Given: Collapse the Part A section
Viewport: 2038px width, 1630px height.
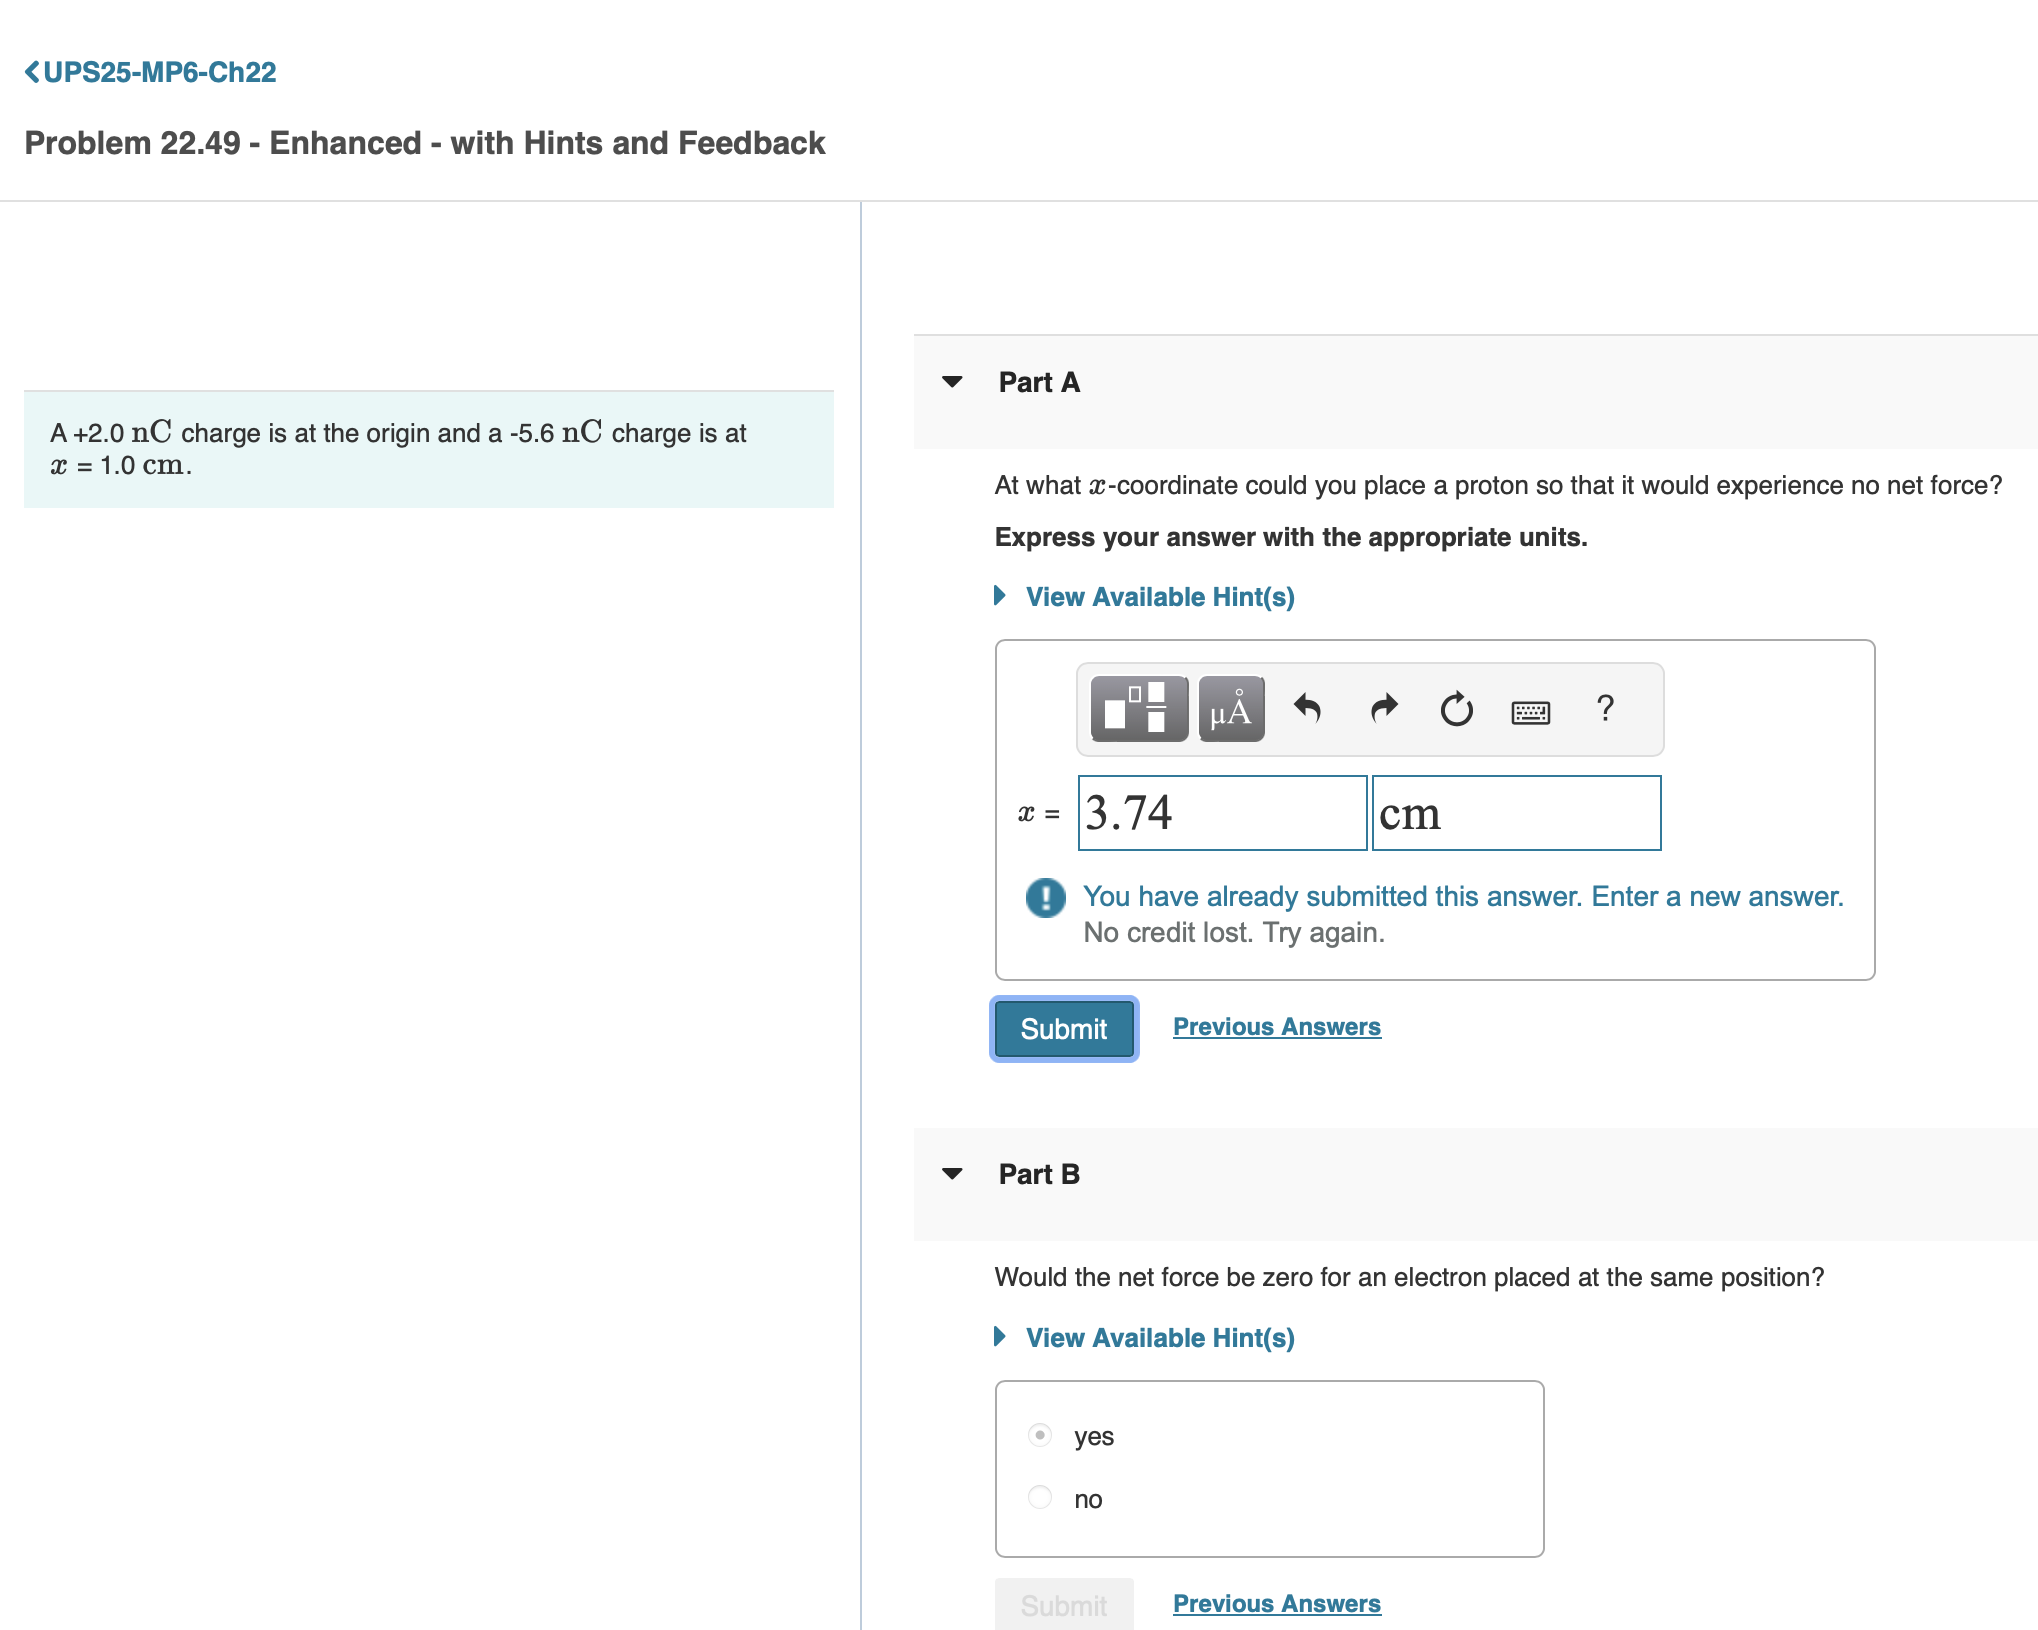Looking at the screenshot, I should point(952,381).
